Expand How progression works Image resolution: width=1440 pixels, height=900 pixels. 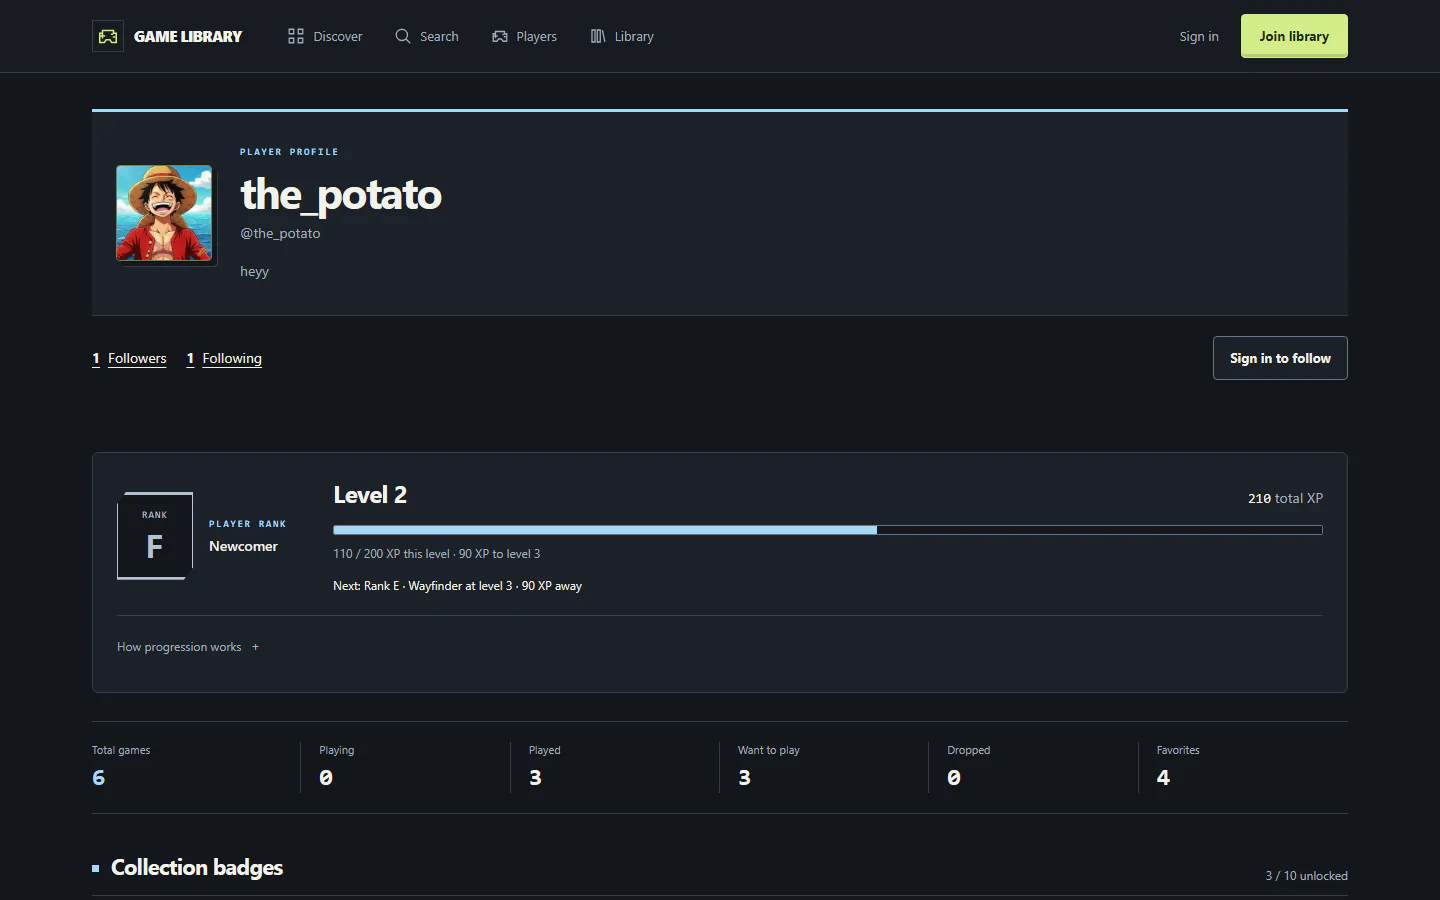coord(188,647)
